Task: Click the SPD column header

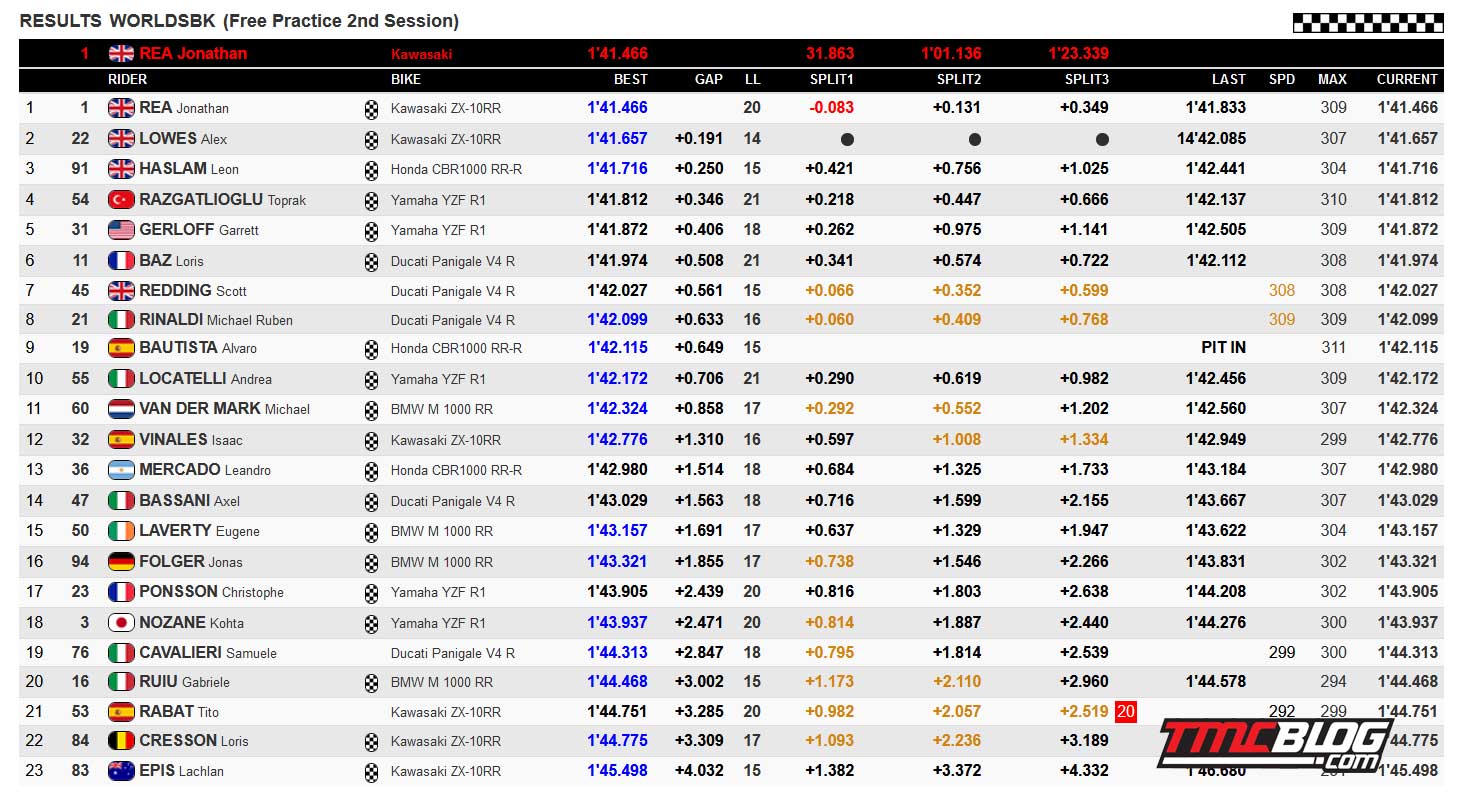Action: point(1282,79)
